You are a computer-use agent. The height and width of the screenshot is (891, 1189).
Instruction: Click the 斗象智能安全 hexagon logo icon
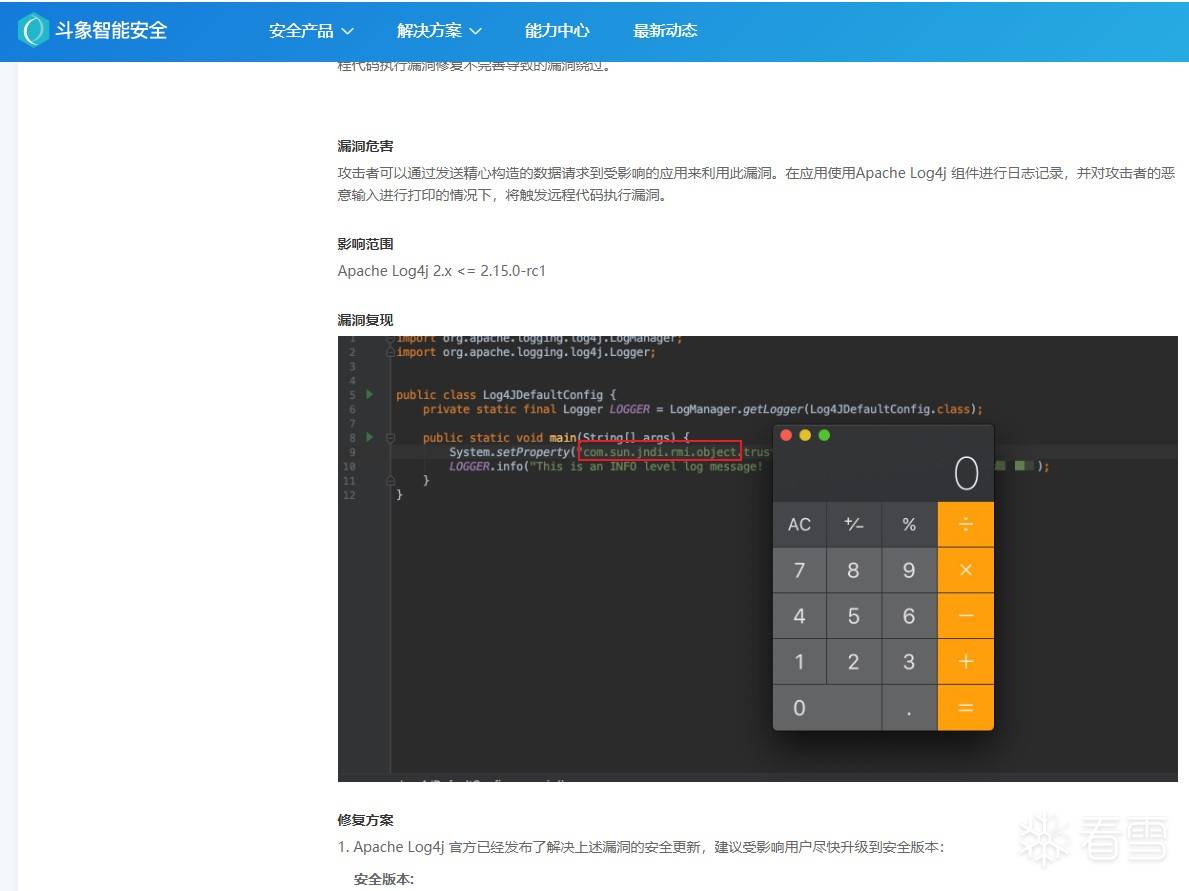[33, 30]
